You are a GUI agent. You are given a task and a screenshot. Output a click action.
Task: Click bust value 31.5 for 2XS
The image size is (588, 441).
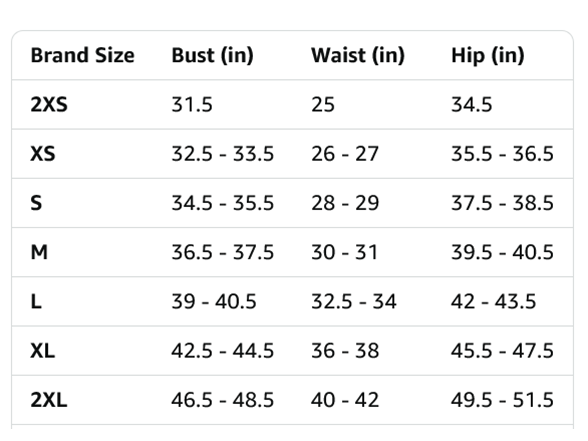(x=192, y=104)
